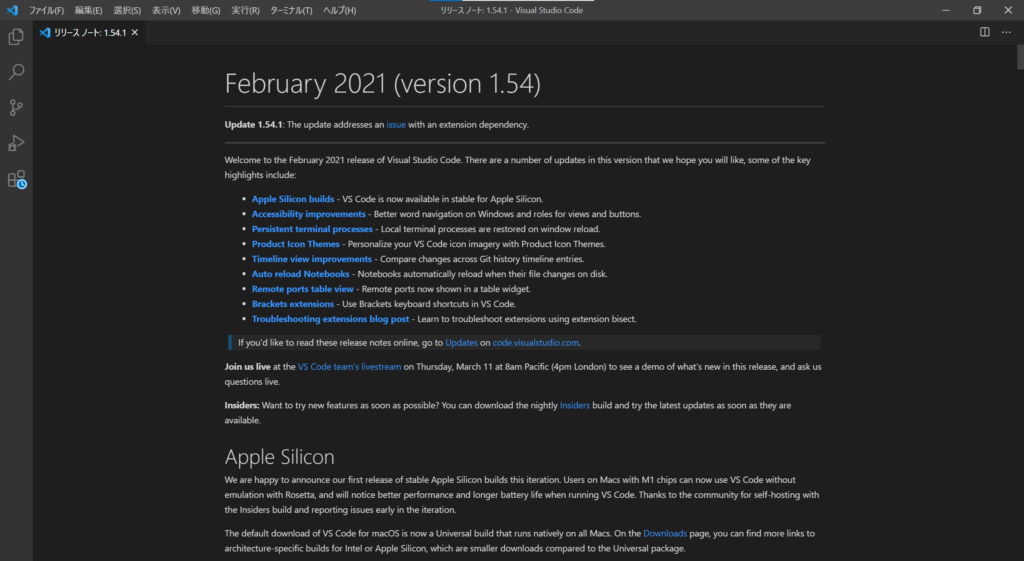Close the リリース ノート: 1.54.1 tab
1024x561 pixels.
135,32
